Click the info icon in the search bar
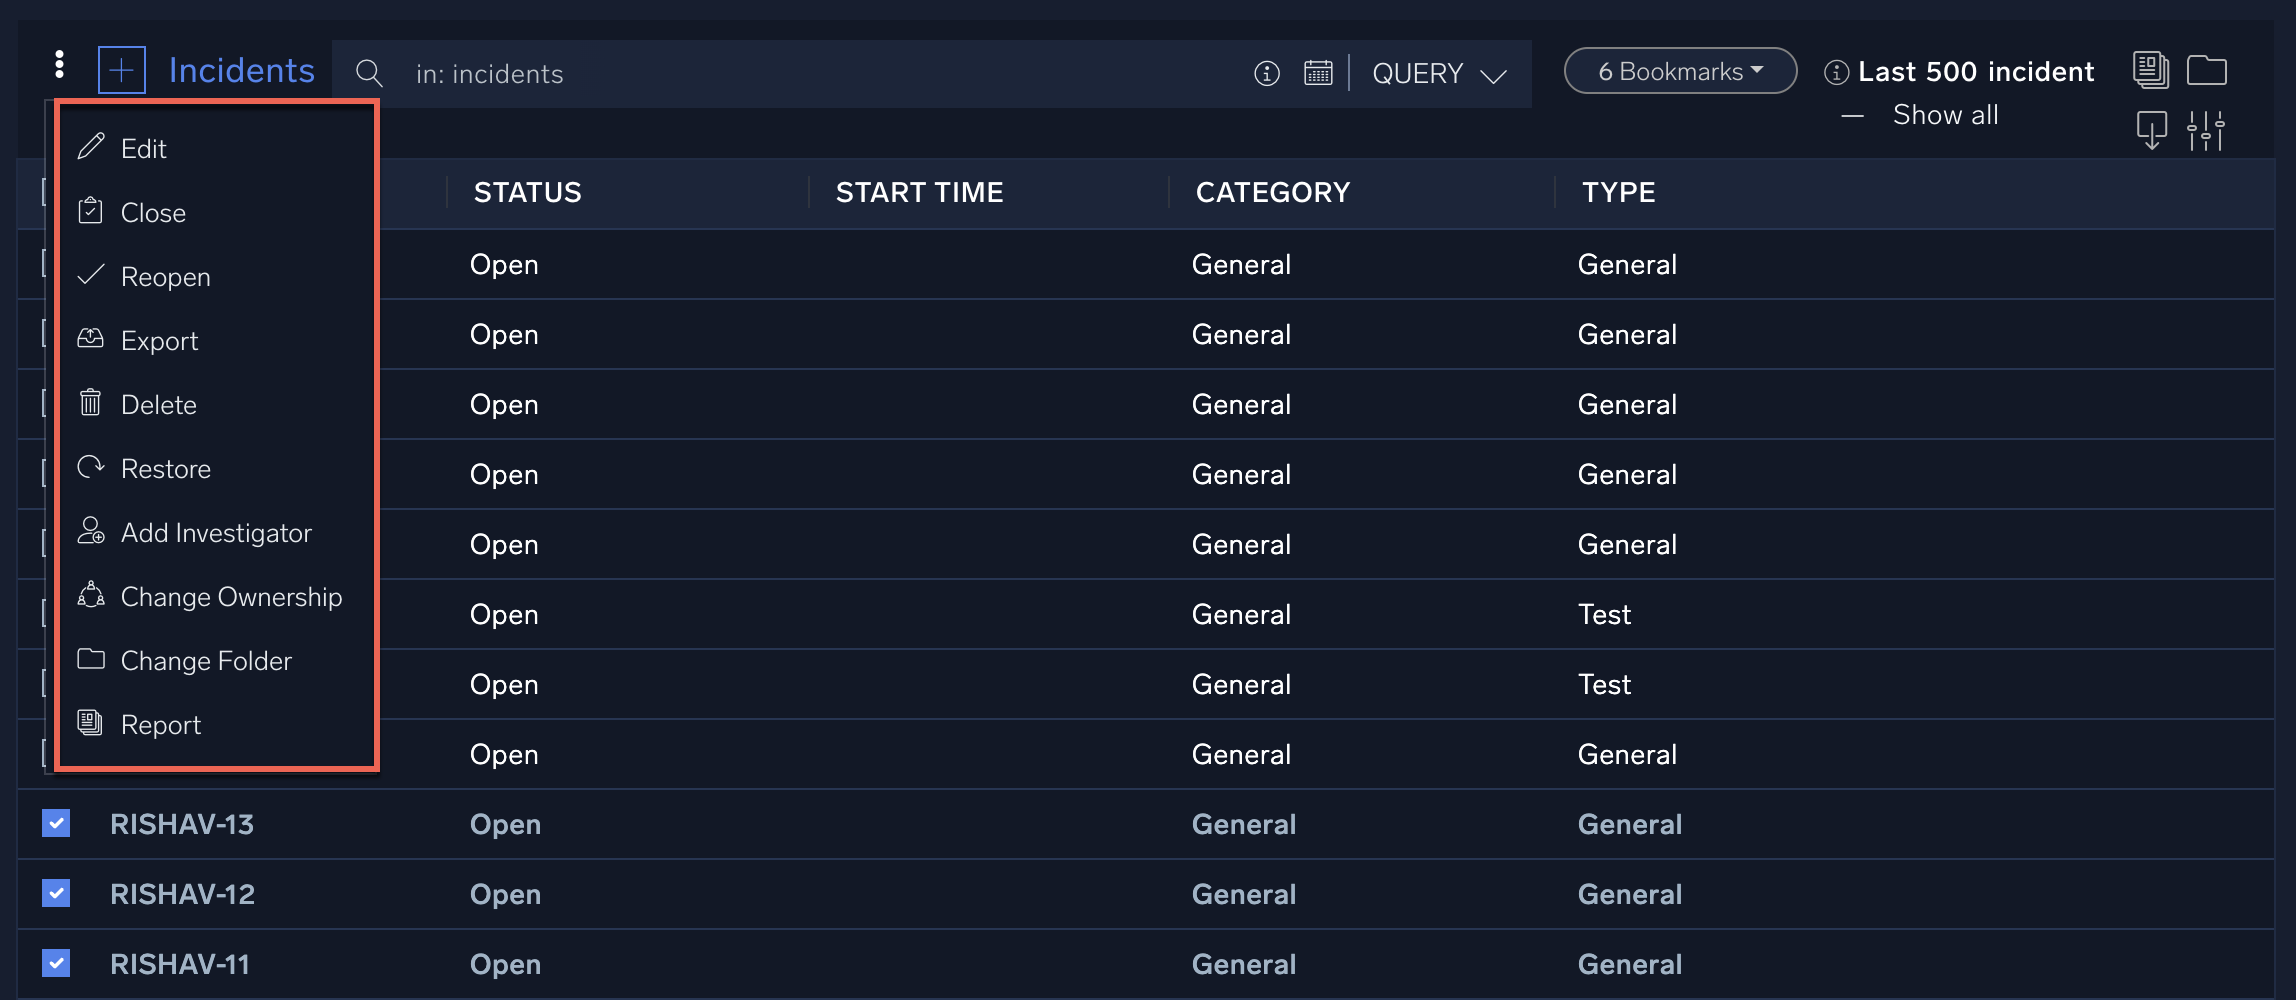The image size is (2296, 1000). (x=1266, y=73)
